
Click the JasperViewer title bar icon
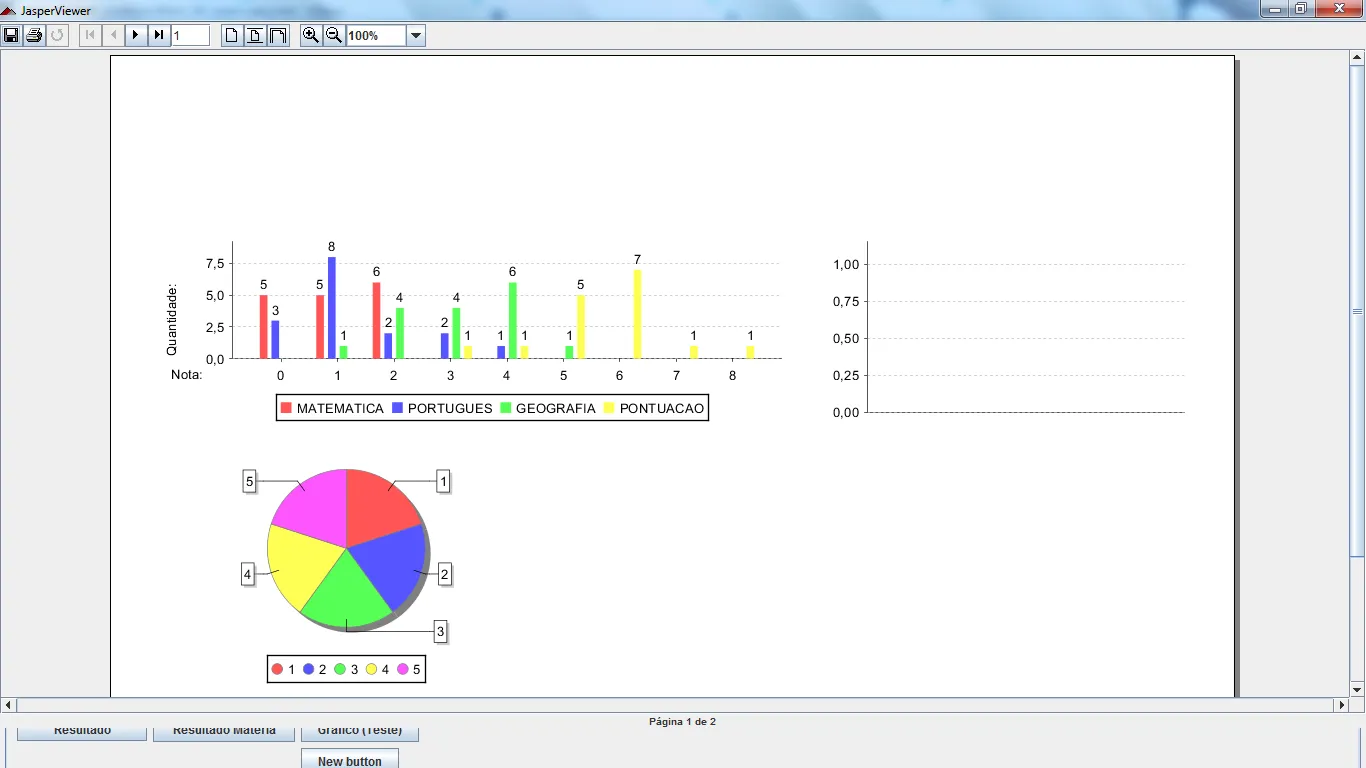(x=9, y=10)
